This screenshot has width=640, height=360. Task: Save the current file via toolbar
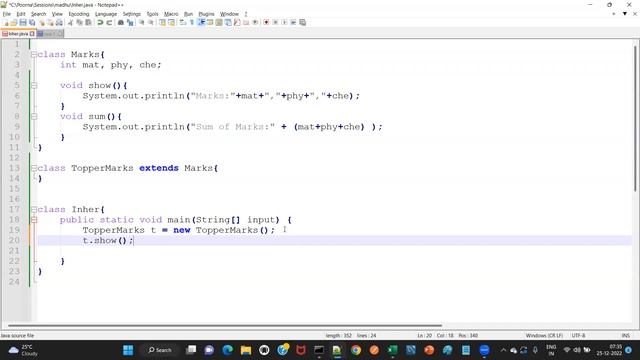pos(23,23)
